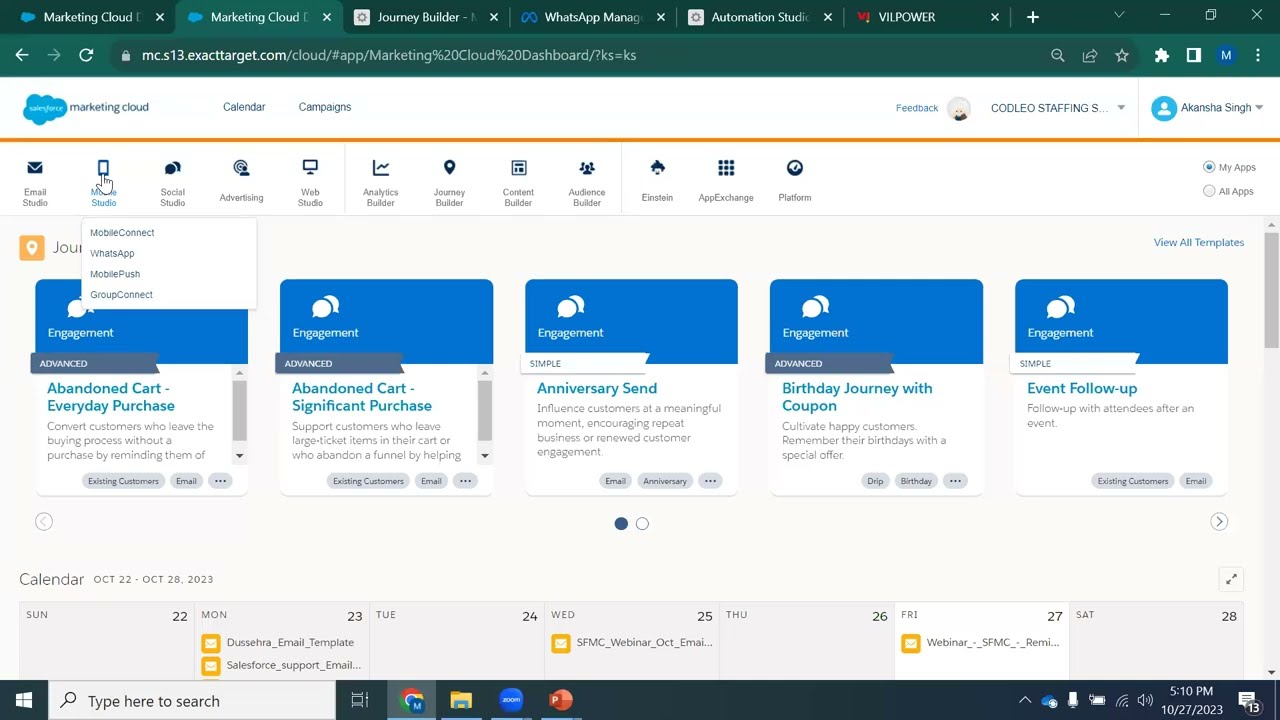Open more tags on Abandoned Cart Everyday card
Viewport: 1280px width, 720px height.
220,481
